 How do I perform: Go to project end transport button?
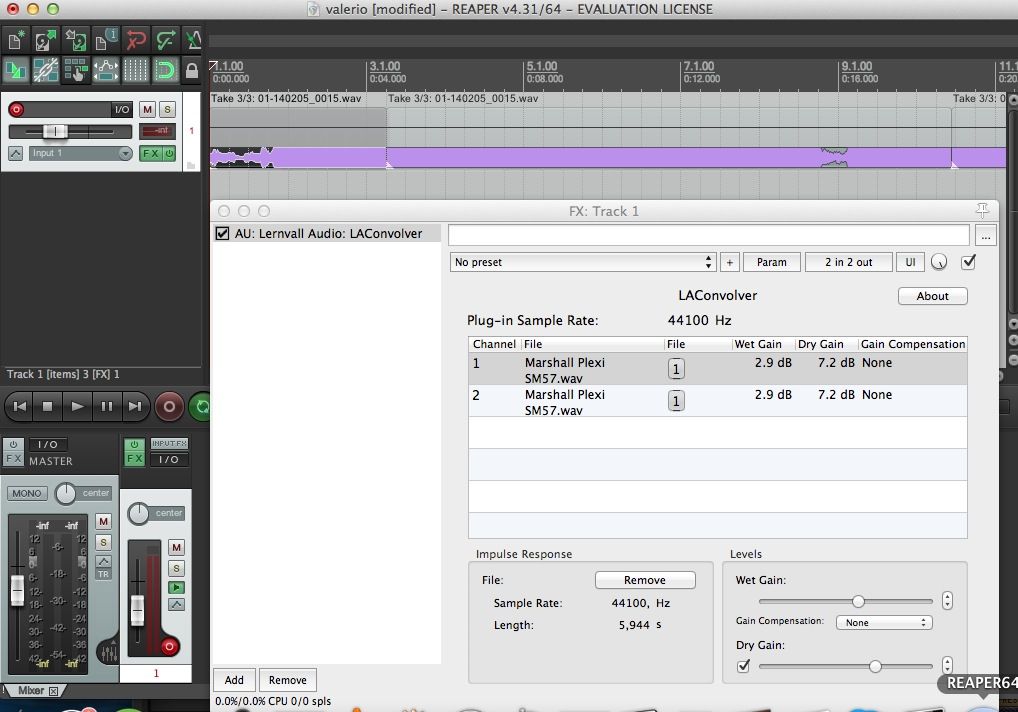135,406
